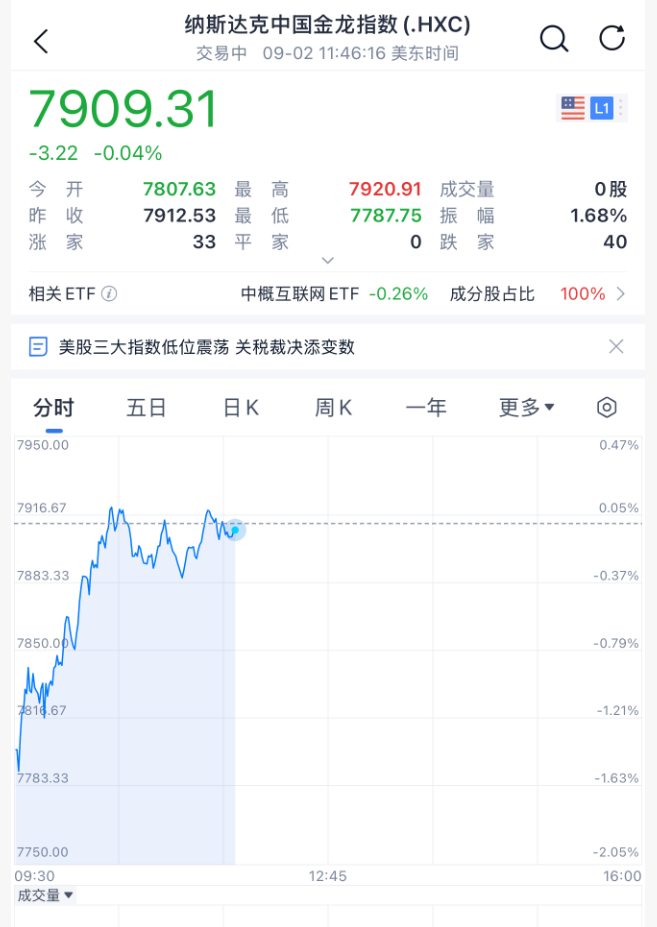Switch to 周K chart tab
Viewport: 657px width, 927px height.
point(334,408)
